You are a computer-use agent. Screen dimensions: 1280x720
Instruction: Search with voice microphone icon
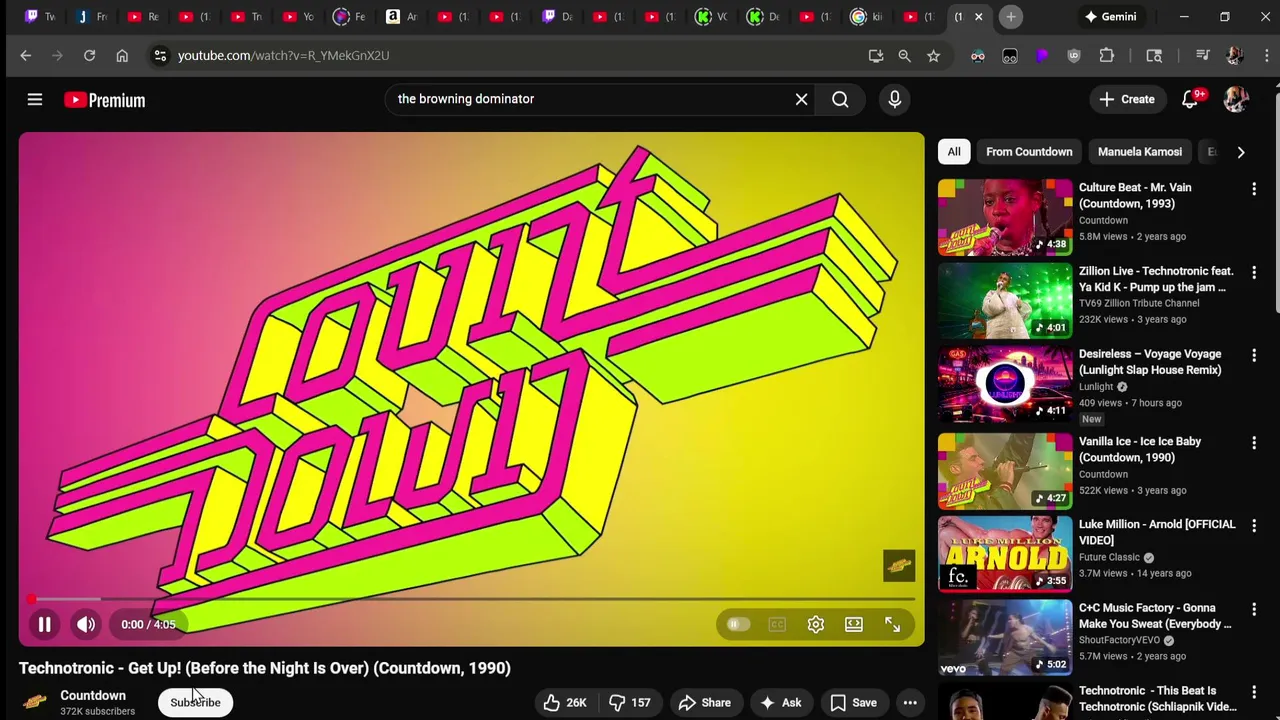[x=894, y=99]
